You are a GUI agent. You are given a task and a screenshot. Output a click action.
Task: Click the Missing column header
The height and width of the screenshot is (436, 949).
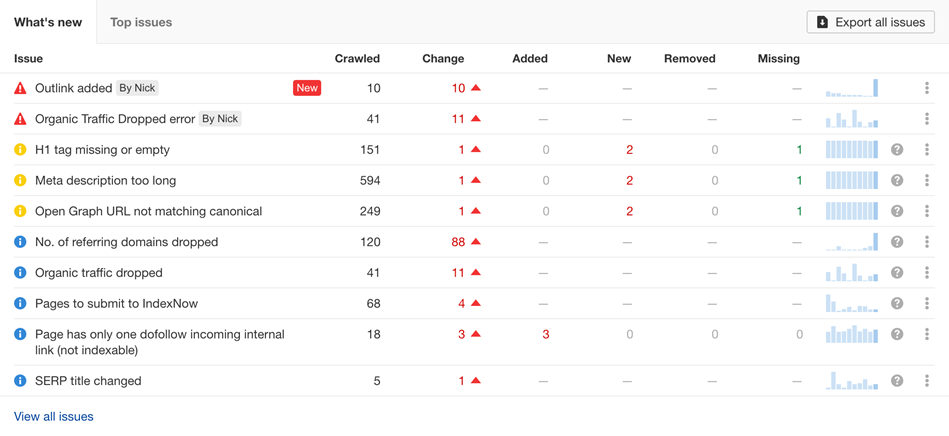[x=779, y=59]
